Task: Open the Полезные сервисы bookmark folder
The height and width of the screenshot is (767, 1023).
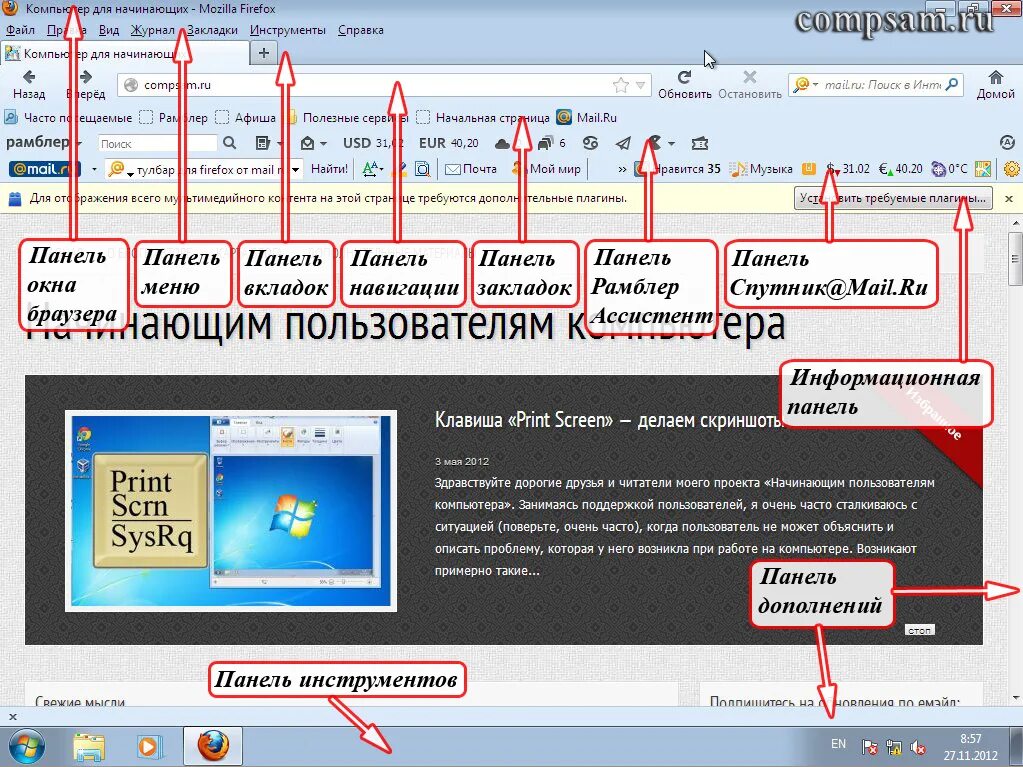Action: coord(346,118)
